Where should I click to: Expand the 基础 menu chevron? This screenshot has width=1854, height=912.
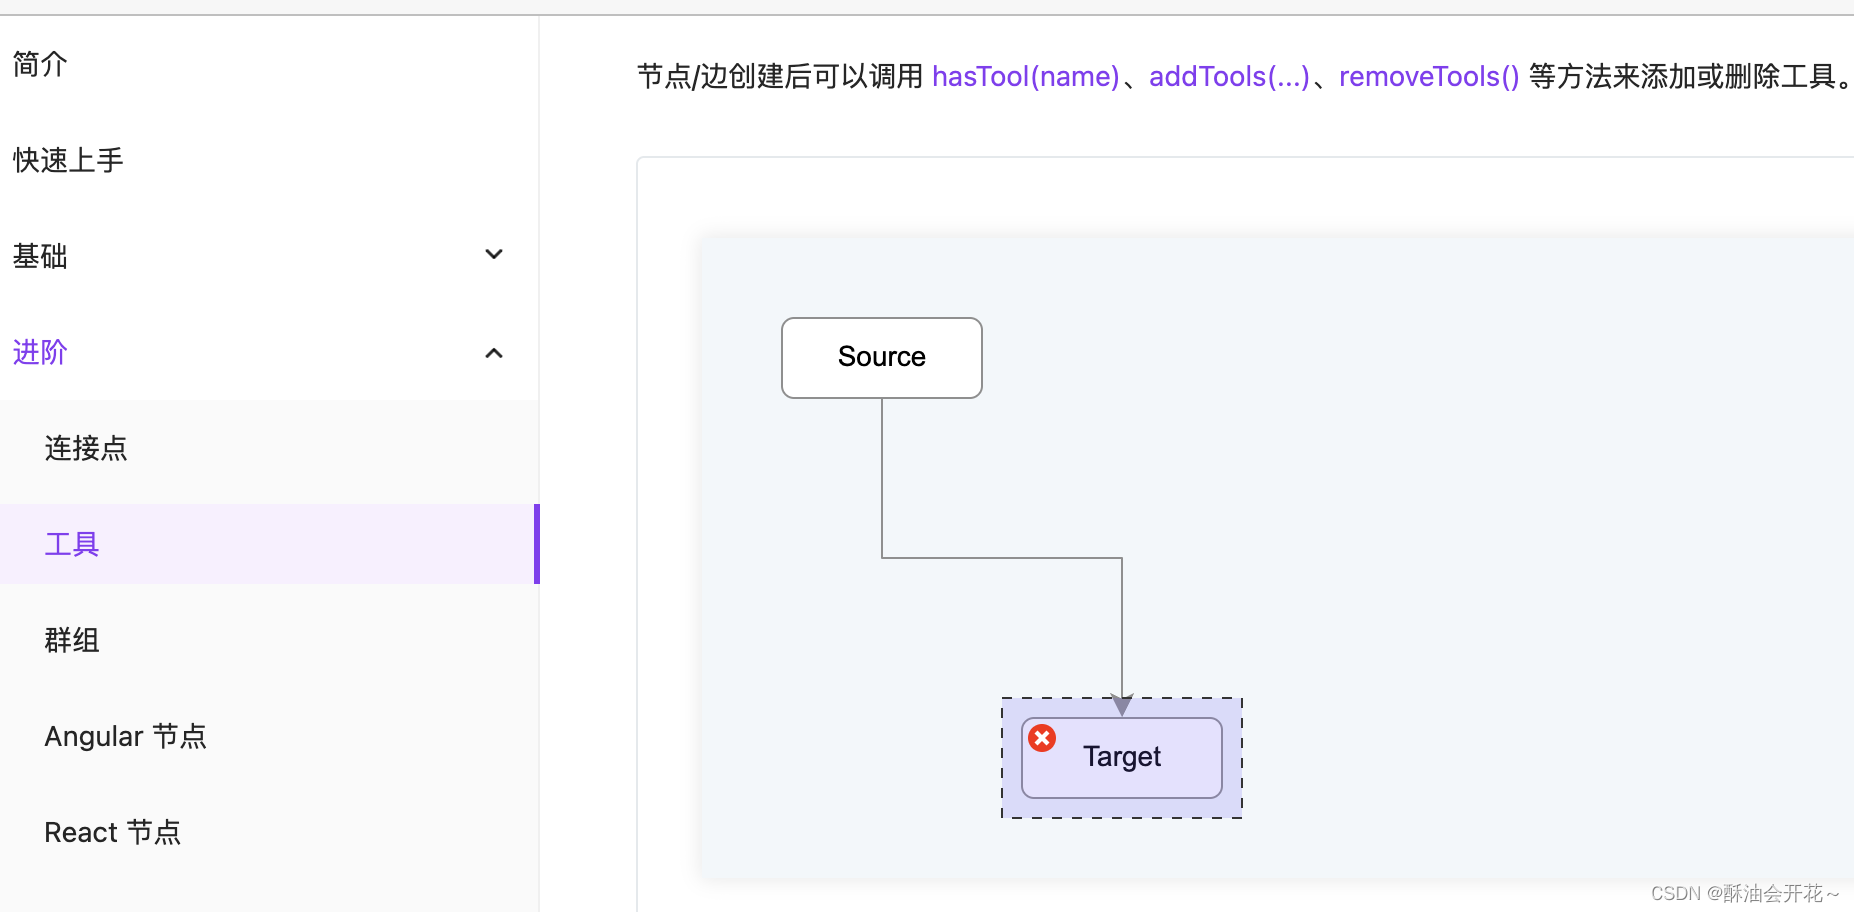(493, 254)
